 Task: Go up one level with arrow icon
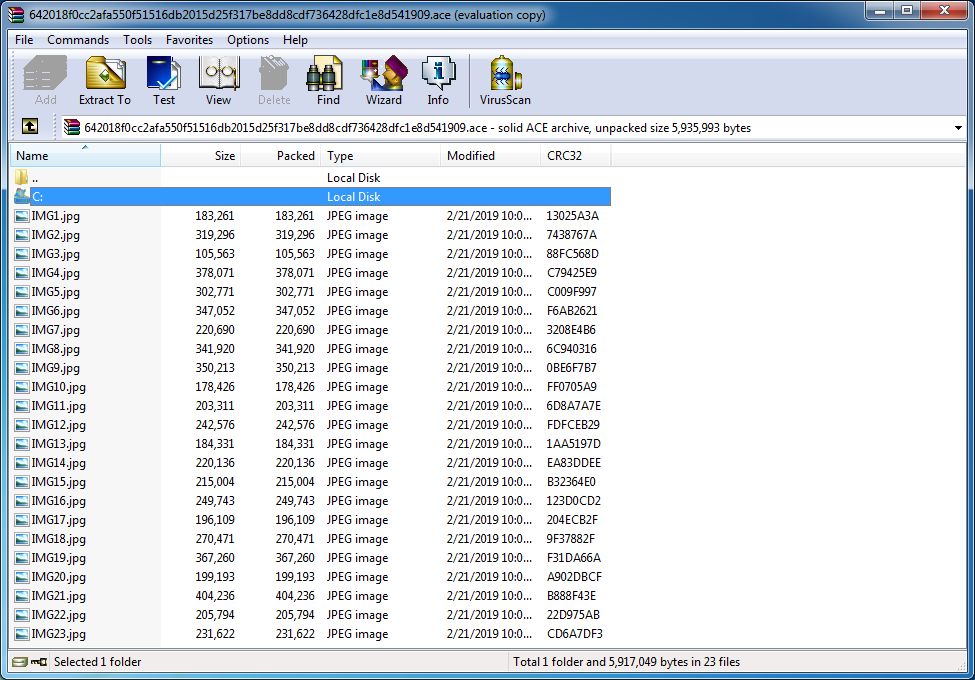pos(30,127)
